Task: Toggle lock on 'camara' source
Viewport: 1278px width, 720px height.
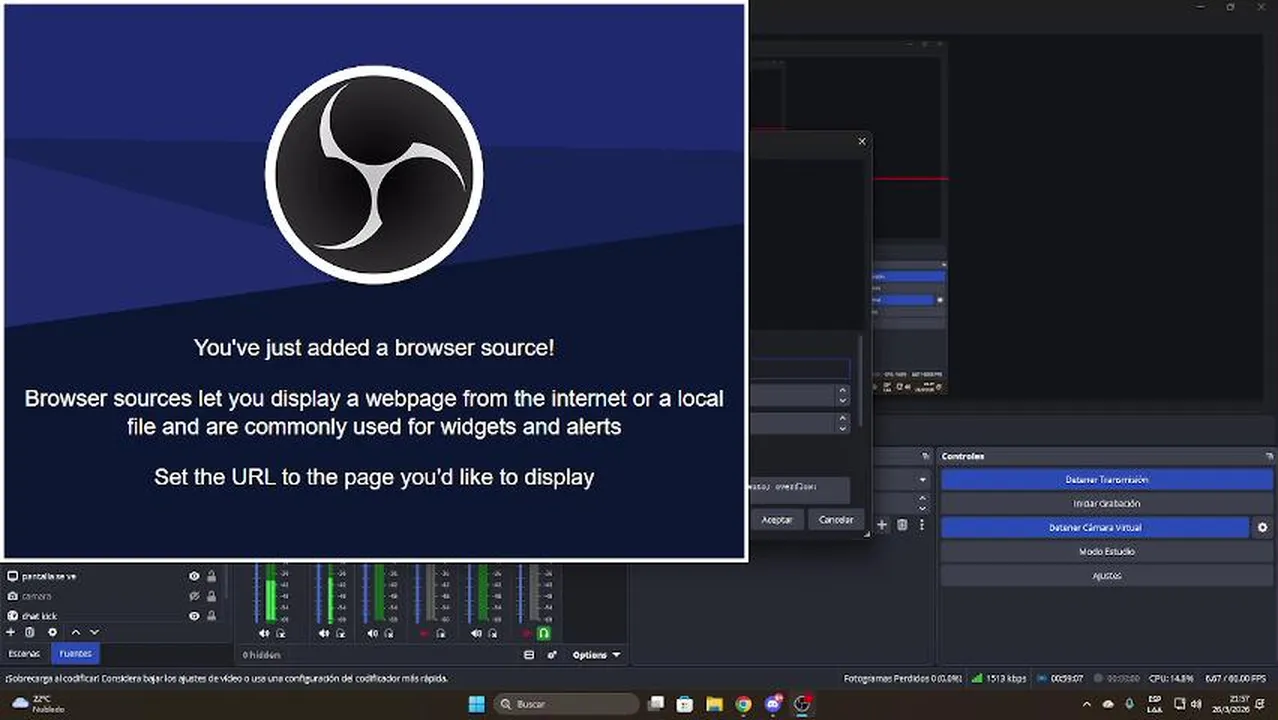Action: pyautogui.click(x=211, y=596)
